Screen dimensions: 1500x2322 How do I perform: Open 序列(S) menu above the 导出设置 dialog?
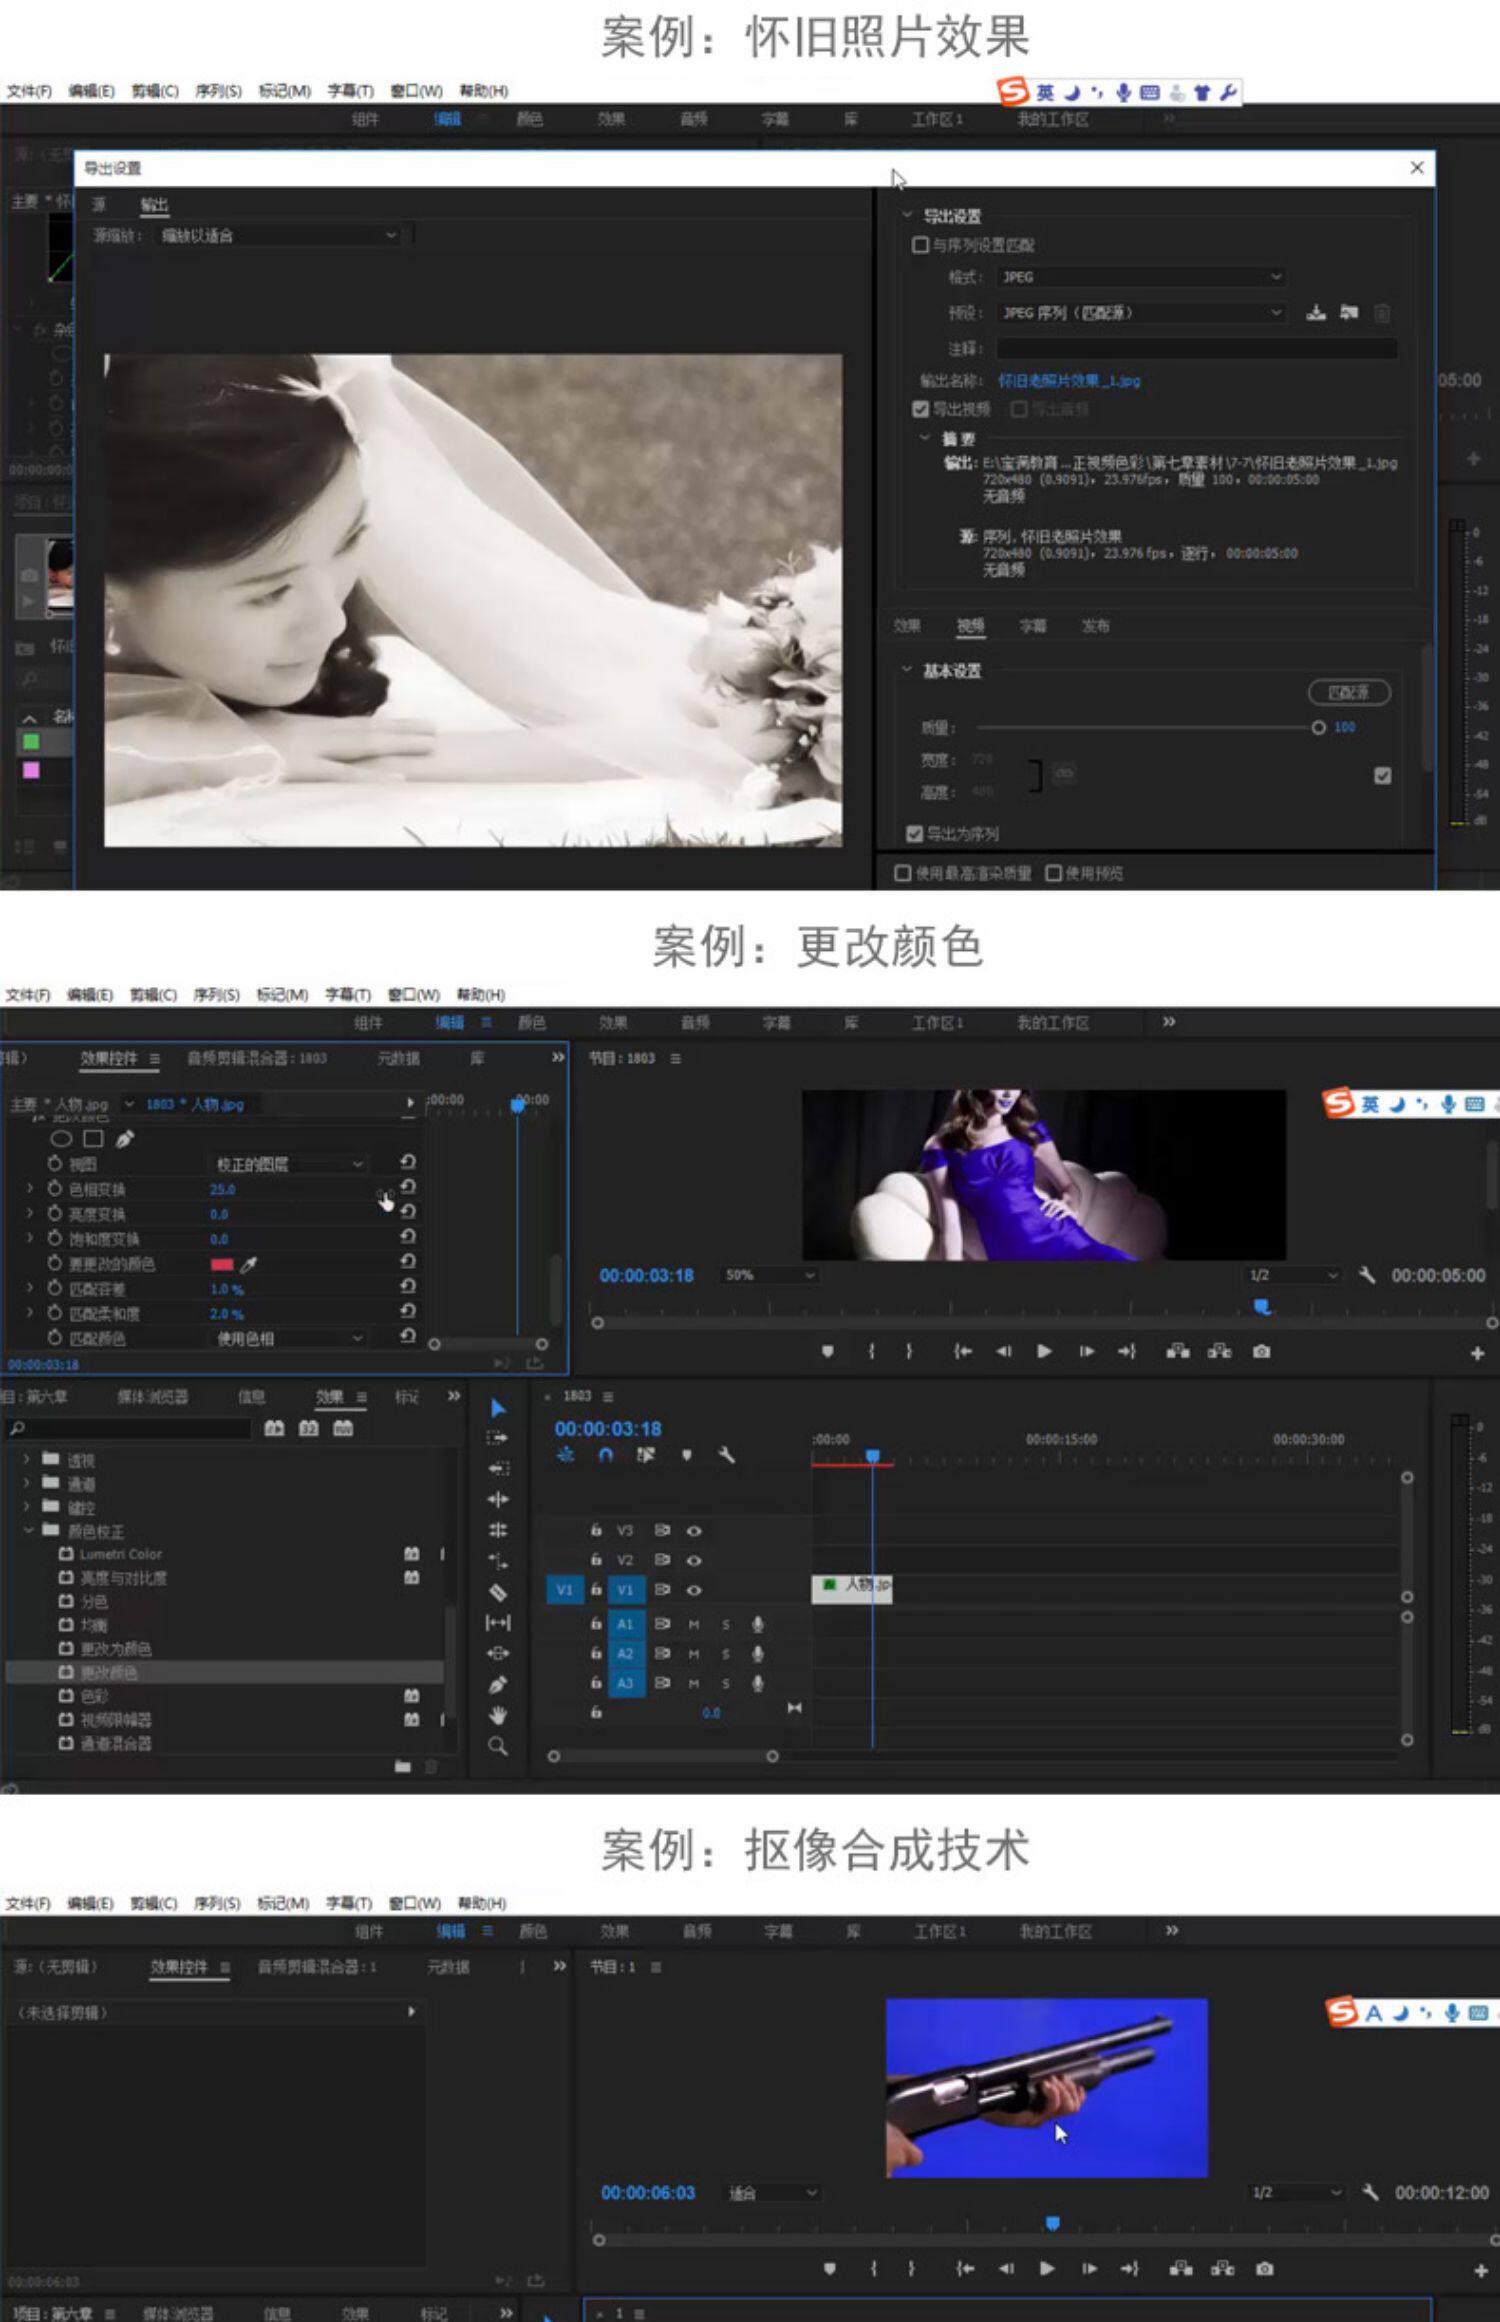218,91
